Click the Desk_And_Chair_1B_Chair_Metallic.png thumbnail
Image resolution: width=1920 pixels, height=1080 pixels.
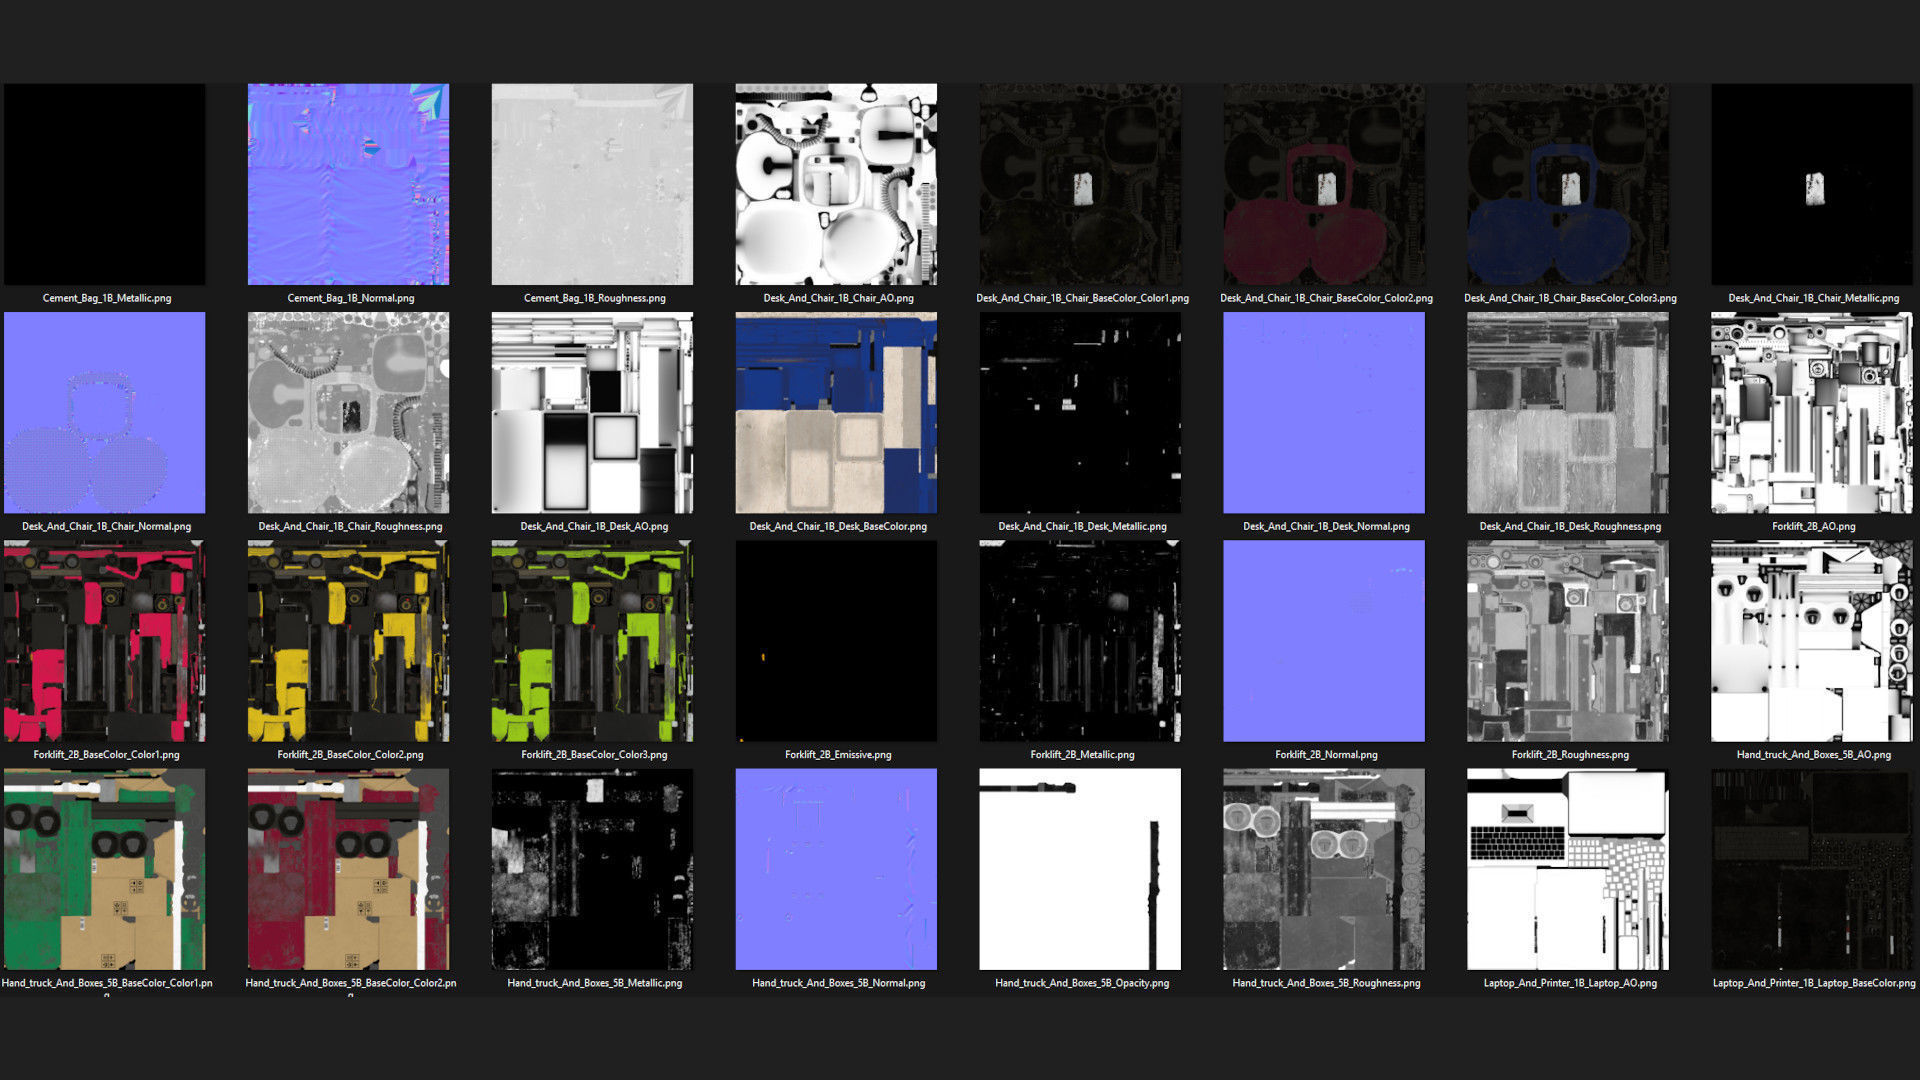[1812, 184]
